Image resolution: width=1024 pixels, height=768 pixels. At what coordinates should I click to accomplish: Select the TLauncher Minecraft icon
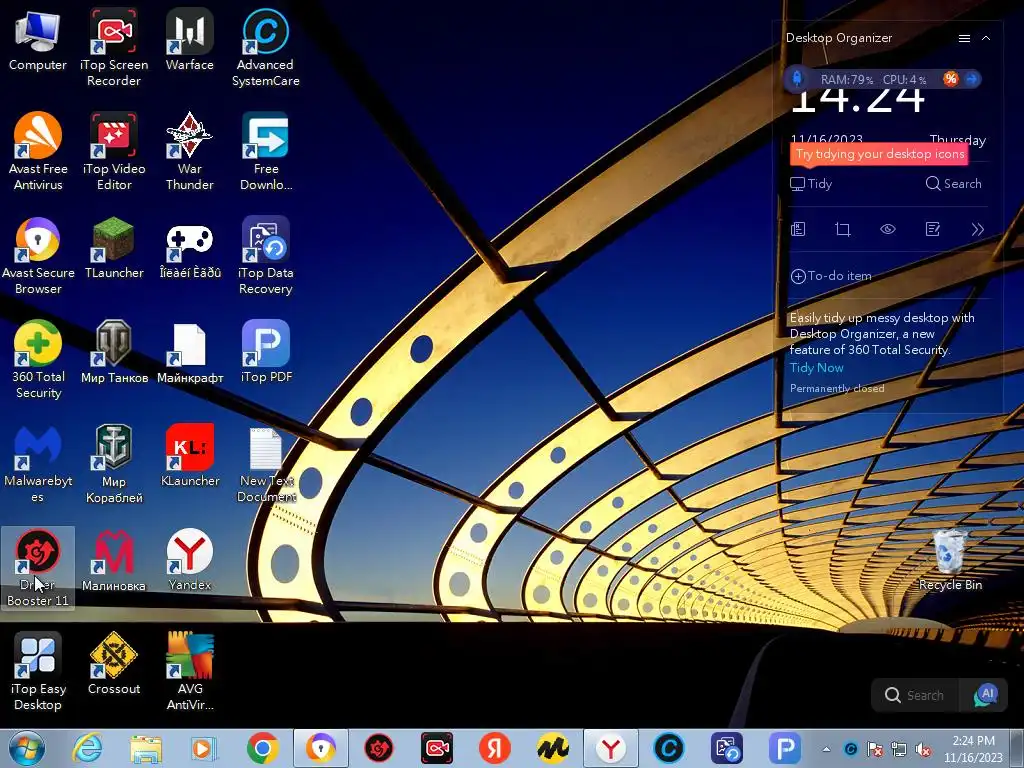114,248
